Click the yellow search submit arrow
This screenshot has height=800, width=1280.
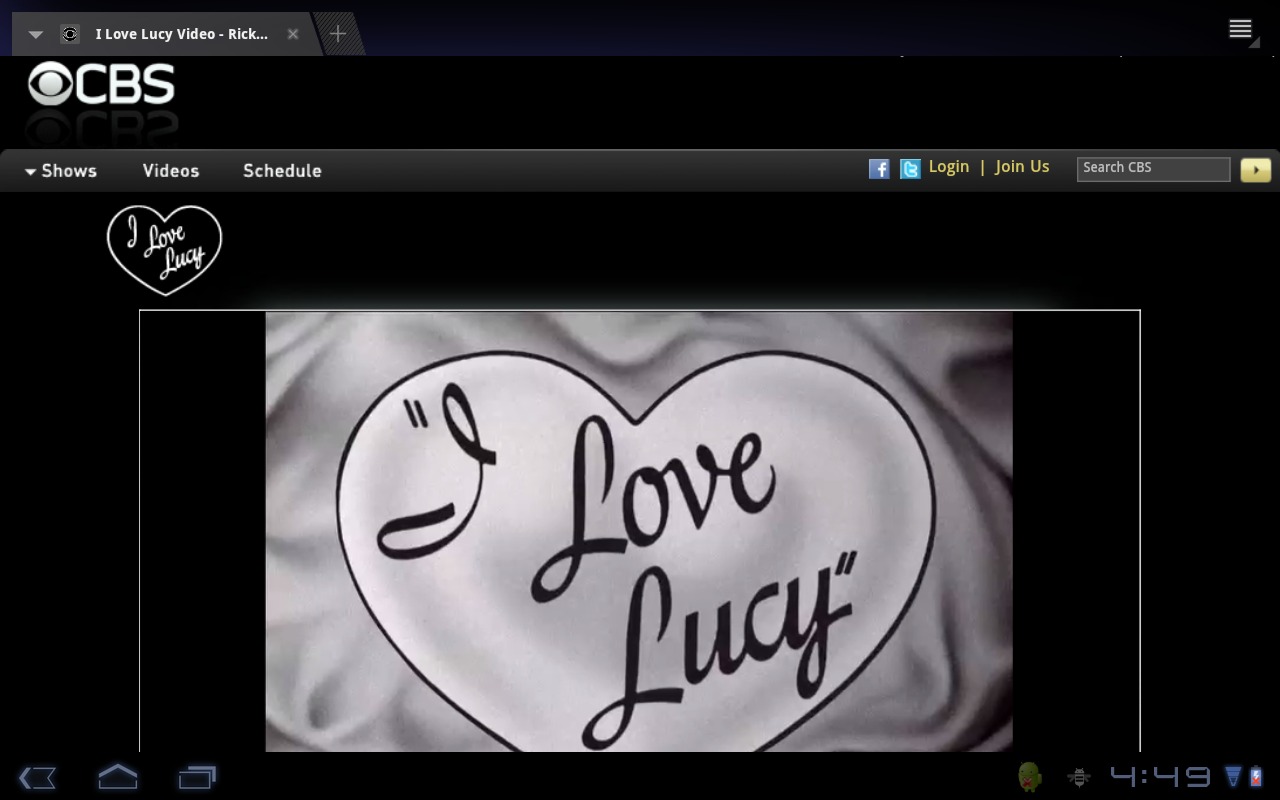pos(1255,170)
